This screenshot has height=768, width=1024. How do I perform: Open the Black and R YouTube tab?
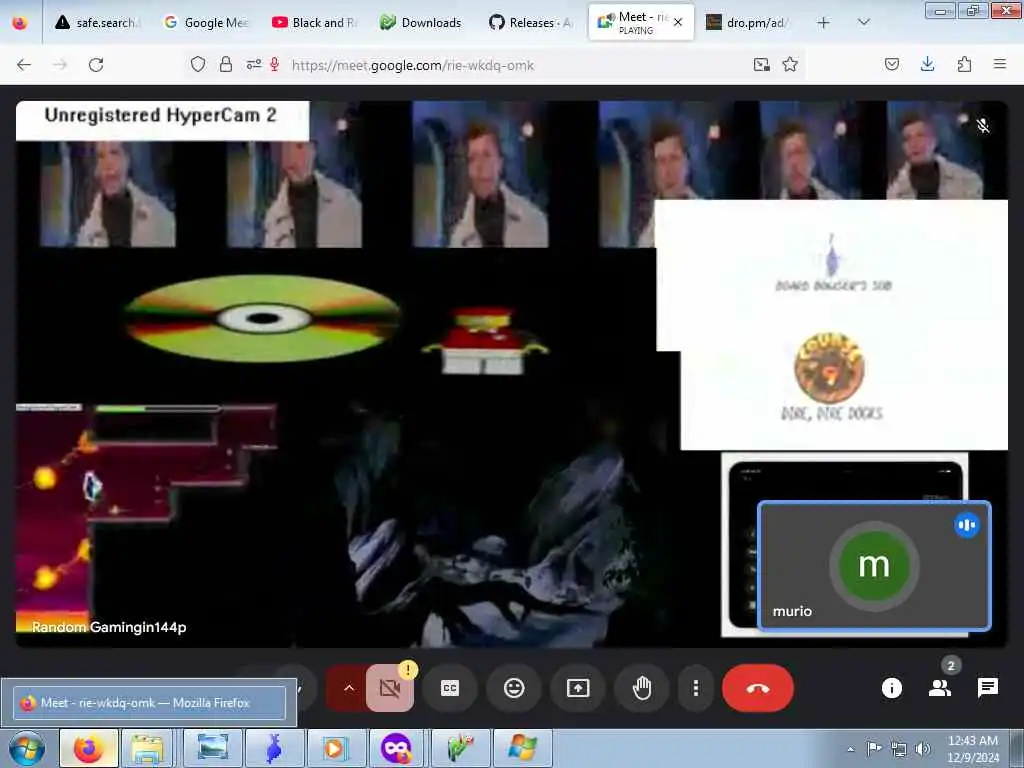(x=316, y=23)
